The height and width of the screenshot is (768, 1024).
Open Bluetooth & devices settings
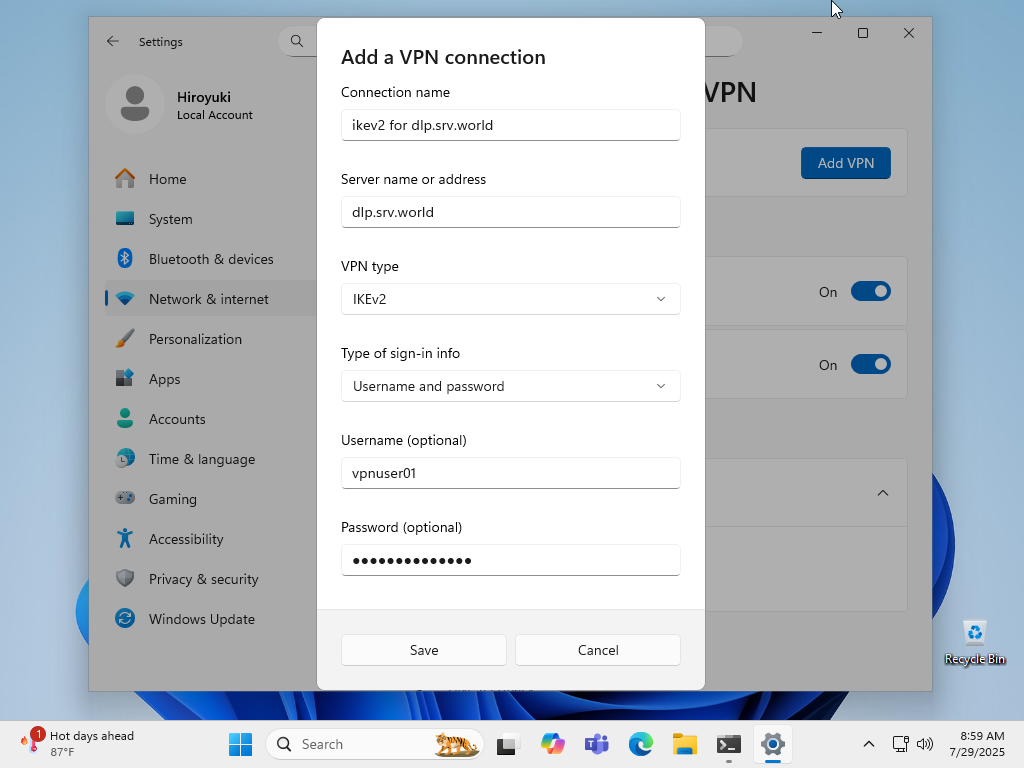tap(211, 259)
